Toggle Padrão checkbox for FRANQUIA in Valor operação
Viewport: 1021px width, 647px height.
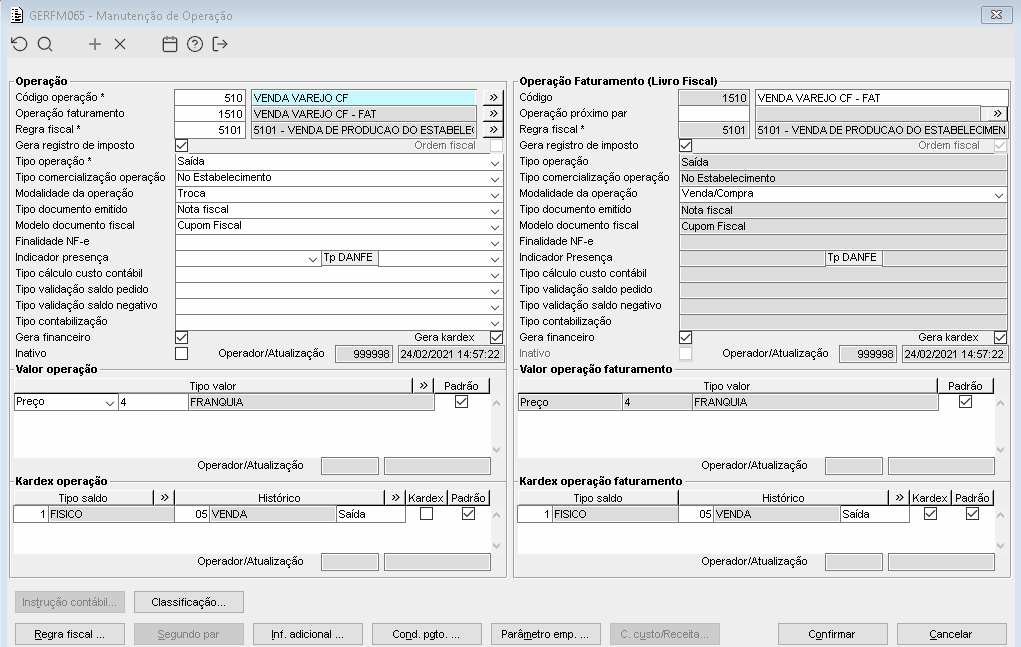[462, 402]
